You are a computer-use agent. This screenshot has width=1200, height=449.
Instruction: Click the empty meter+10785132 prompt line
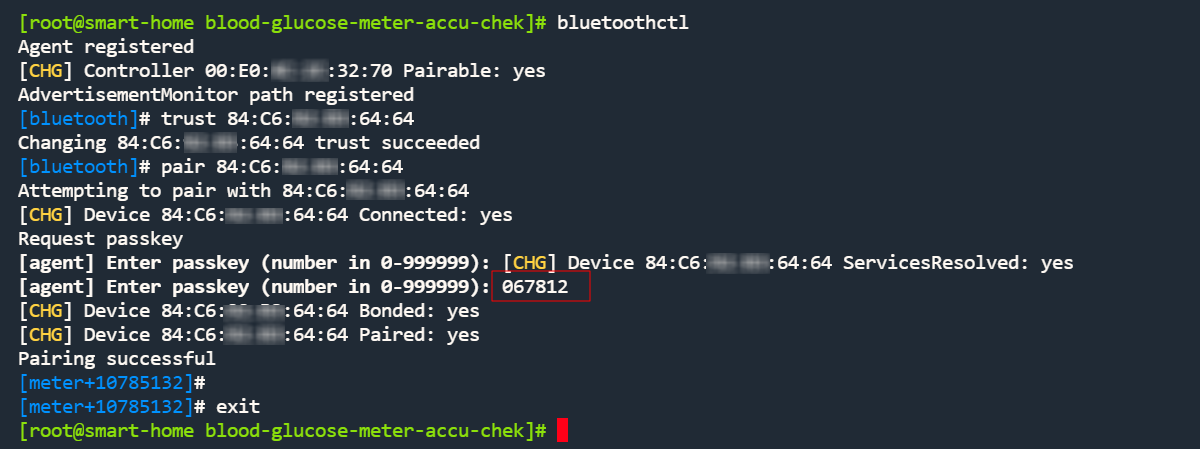pyautogui.click(x=111, y=383)
